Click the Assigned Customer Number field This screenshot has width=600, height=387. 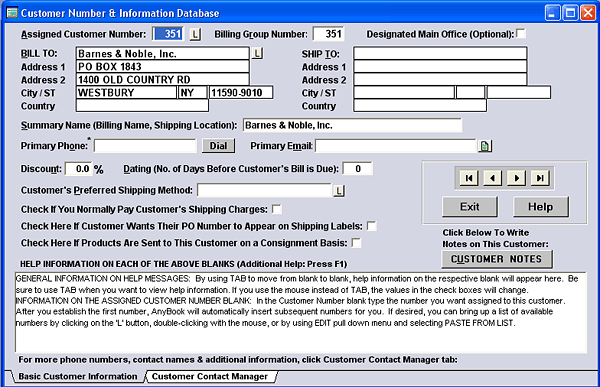[x=168, y=34]
